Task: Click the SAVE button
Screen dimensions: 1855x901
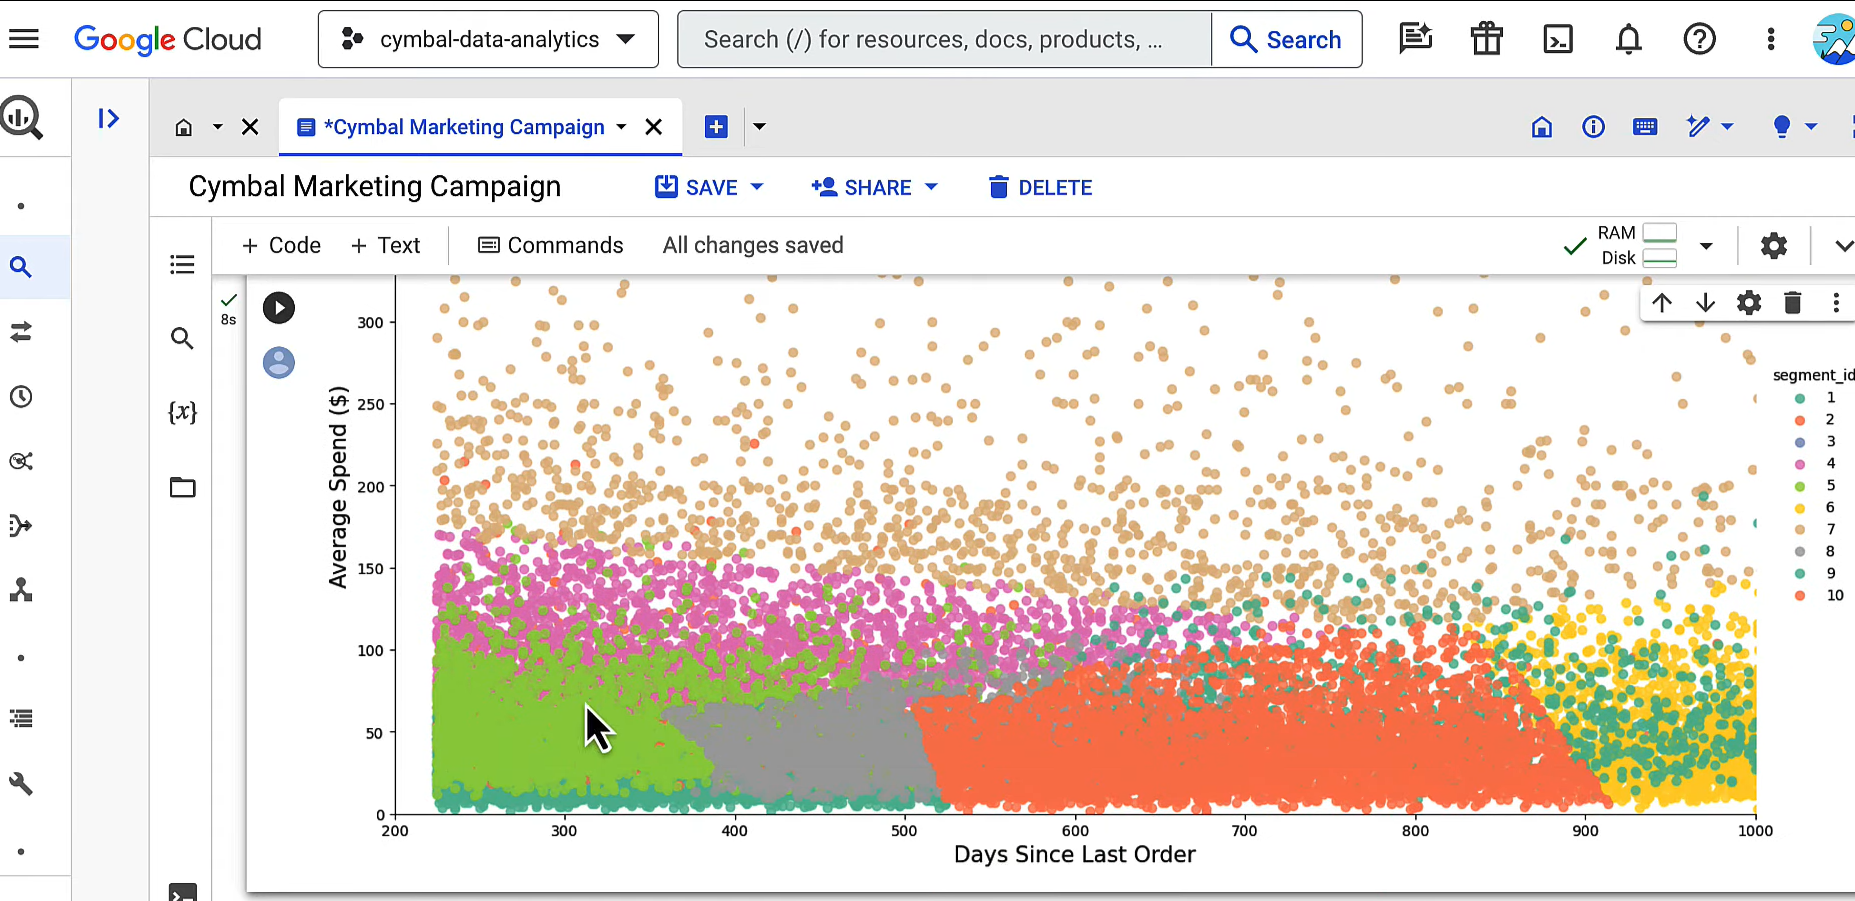Action: point(696,187)
